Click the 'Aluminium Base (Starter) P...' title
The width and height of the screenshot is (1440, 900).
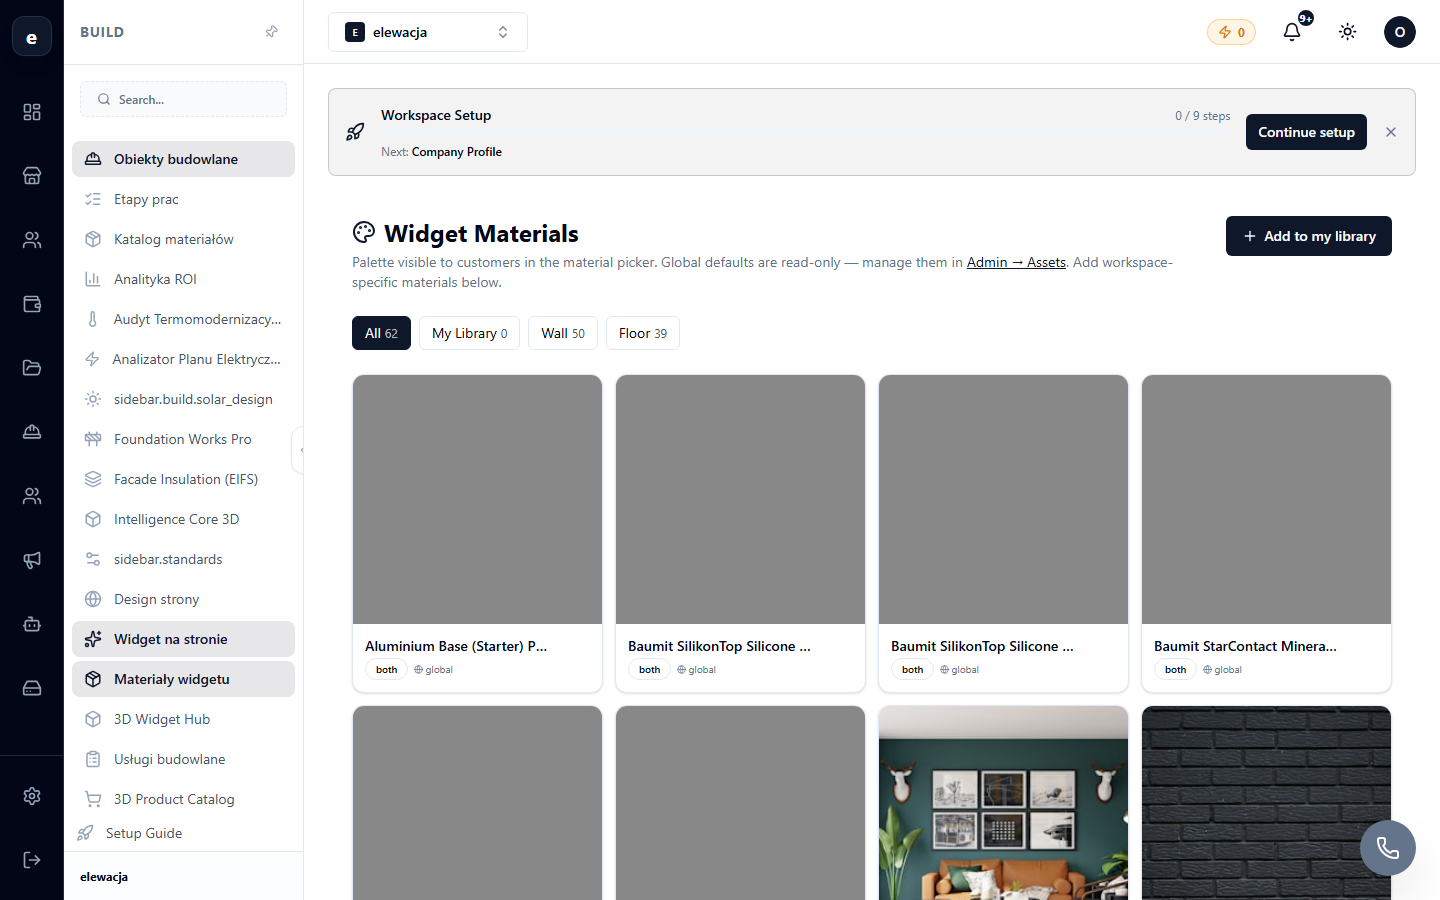pyautogui.click(x=456, y=646)
